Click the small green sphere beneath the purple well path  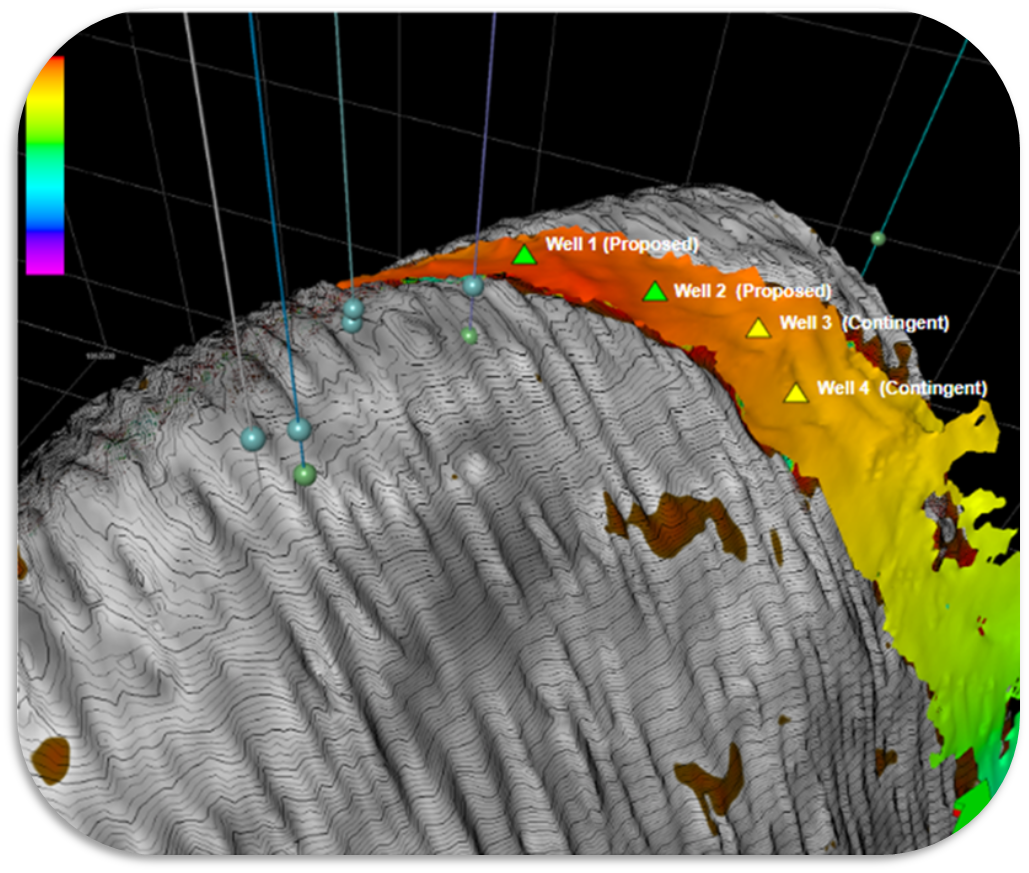pos(469,335)
